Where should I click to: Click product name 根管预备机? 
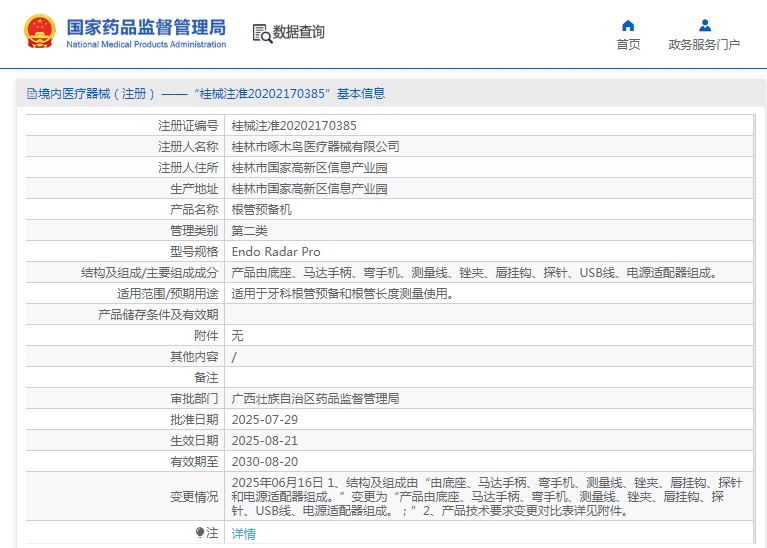pos(261,210)
